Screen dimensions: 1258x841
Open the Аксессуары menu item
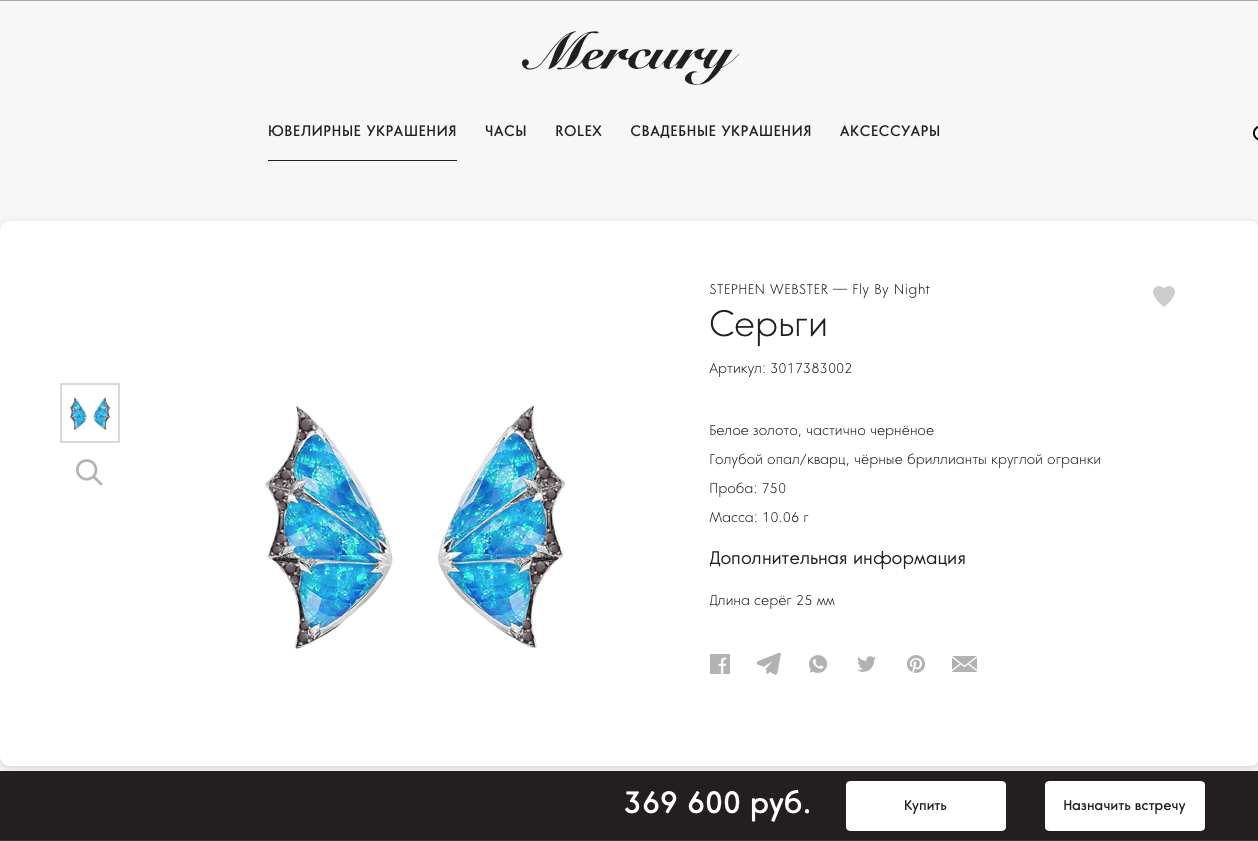(890, 131)
